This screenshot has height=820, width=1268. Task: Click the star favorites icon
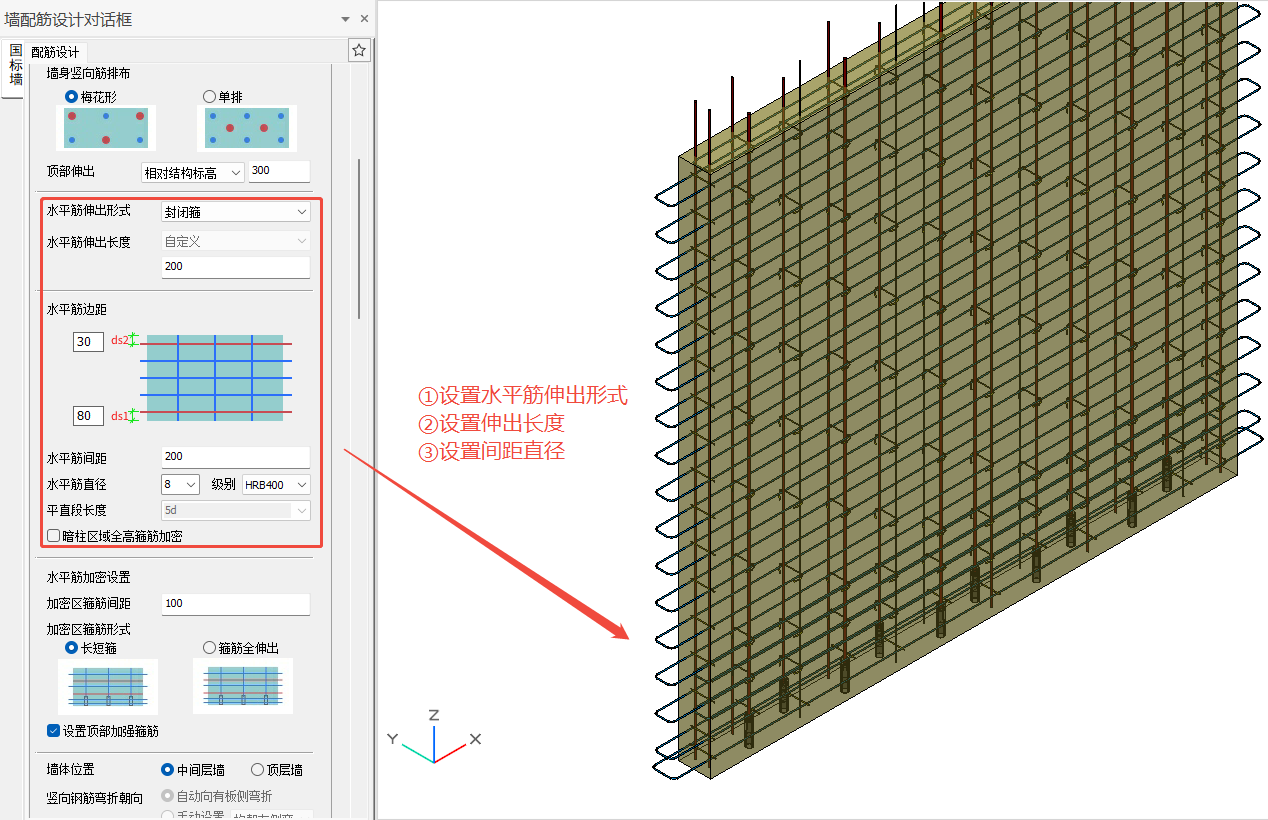359,51
